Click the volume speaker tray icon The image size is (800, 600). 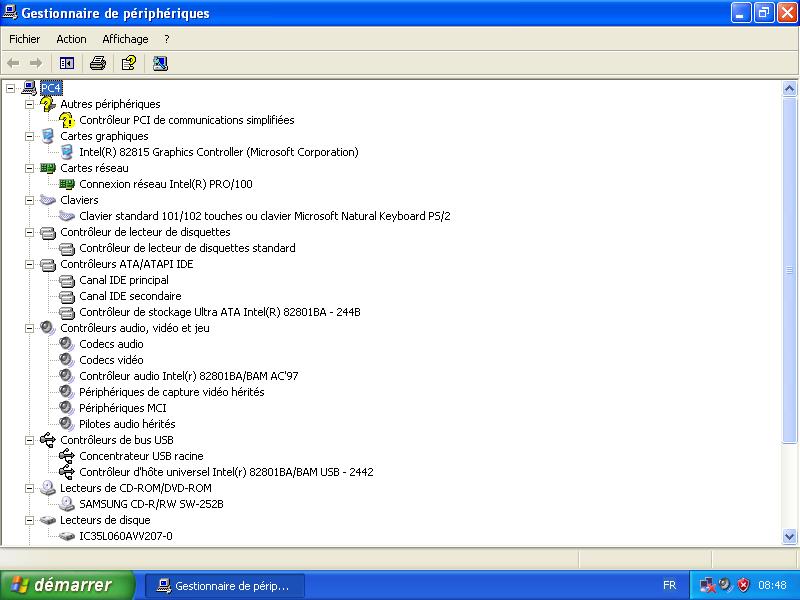(725, 585)
